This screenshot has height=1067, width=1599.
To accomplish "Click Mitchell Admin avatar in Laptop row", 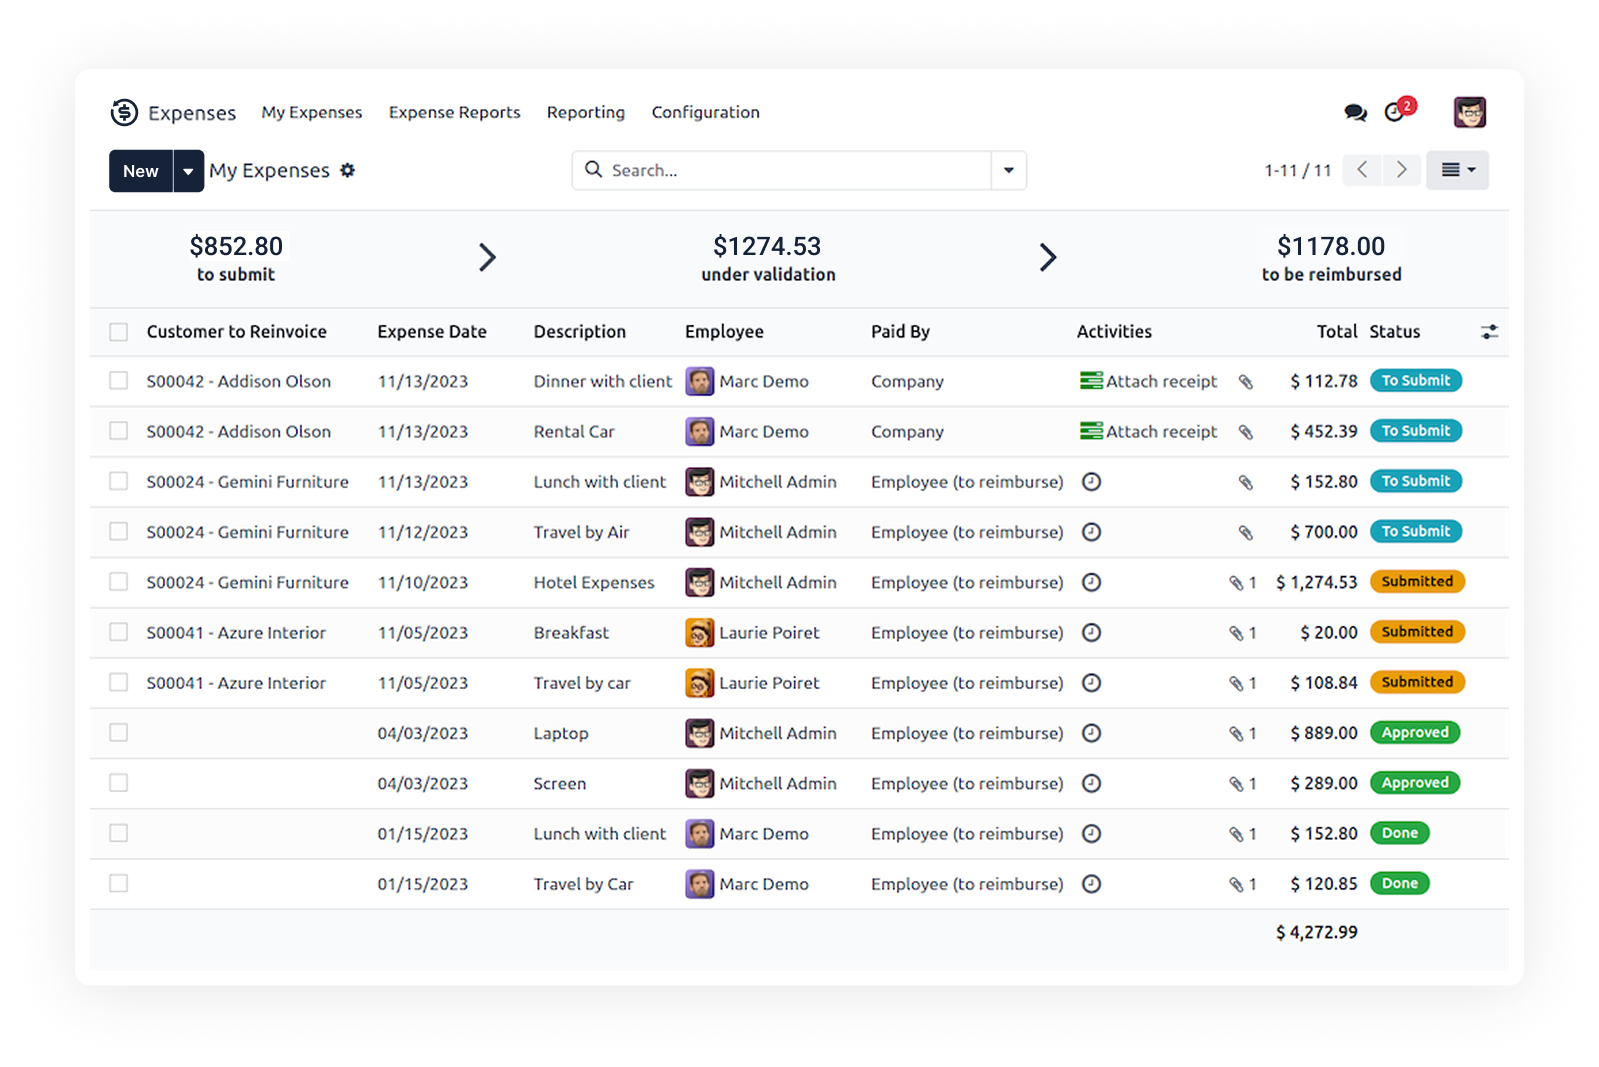I will tap(699, 733).
